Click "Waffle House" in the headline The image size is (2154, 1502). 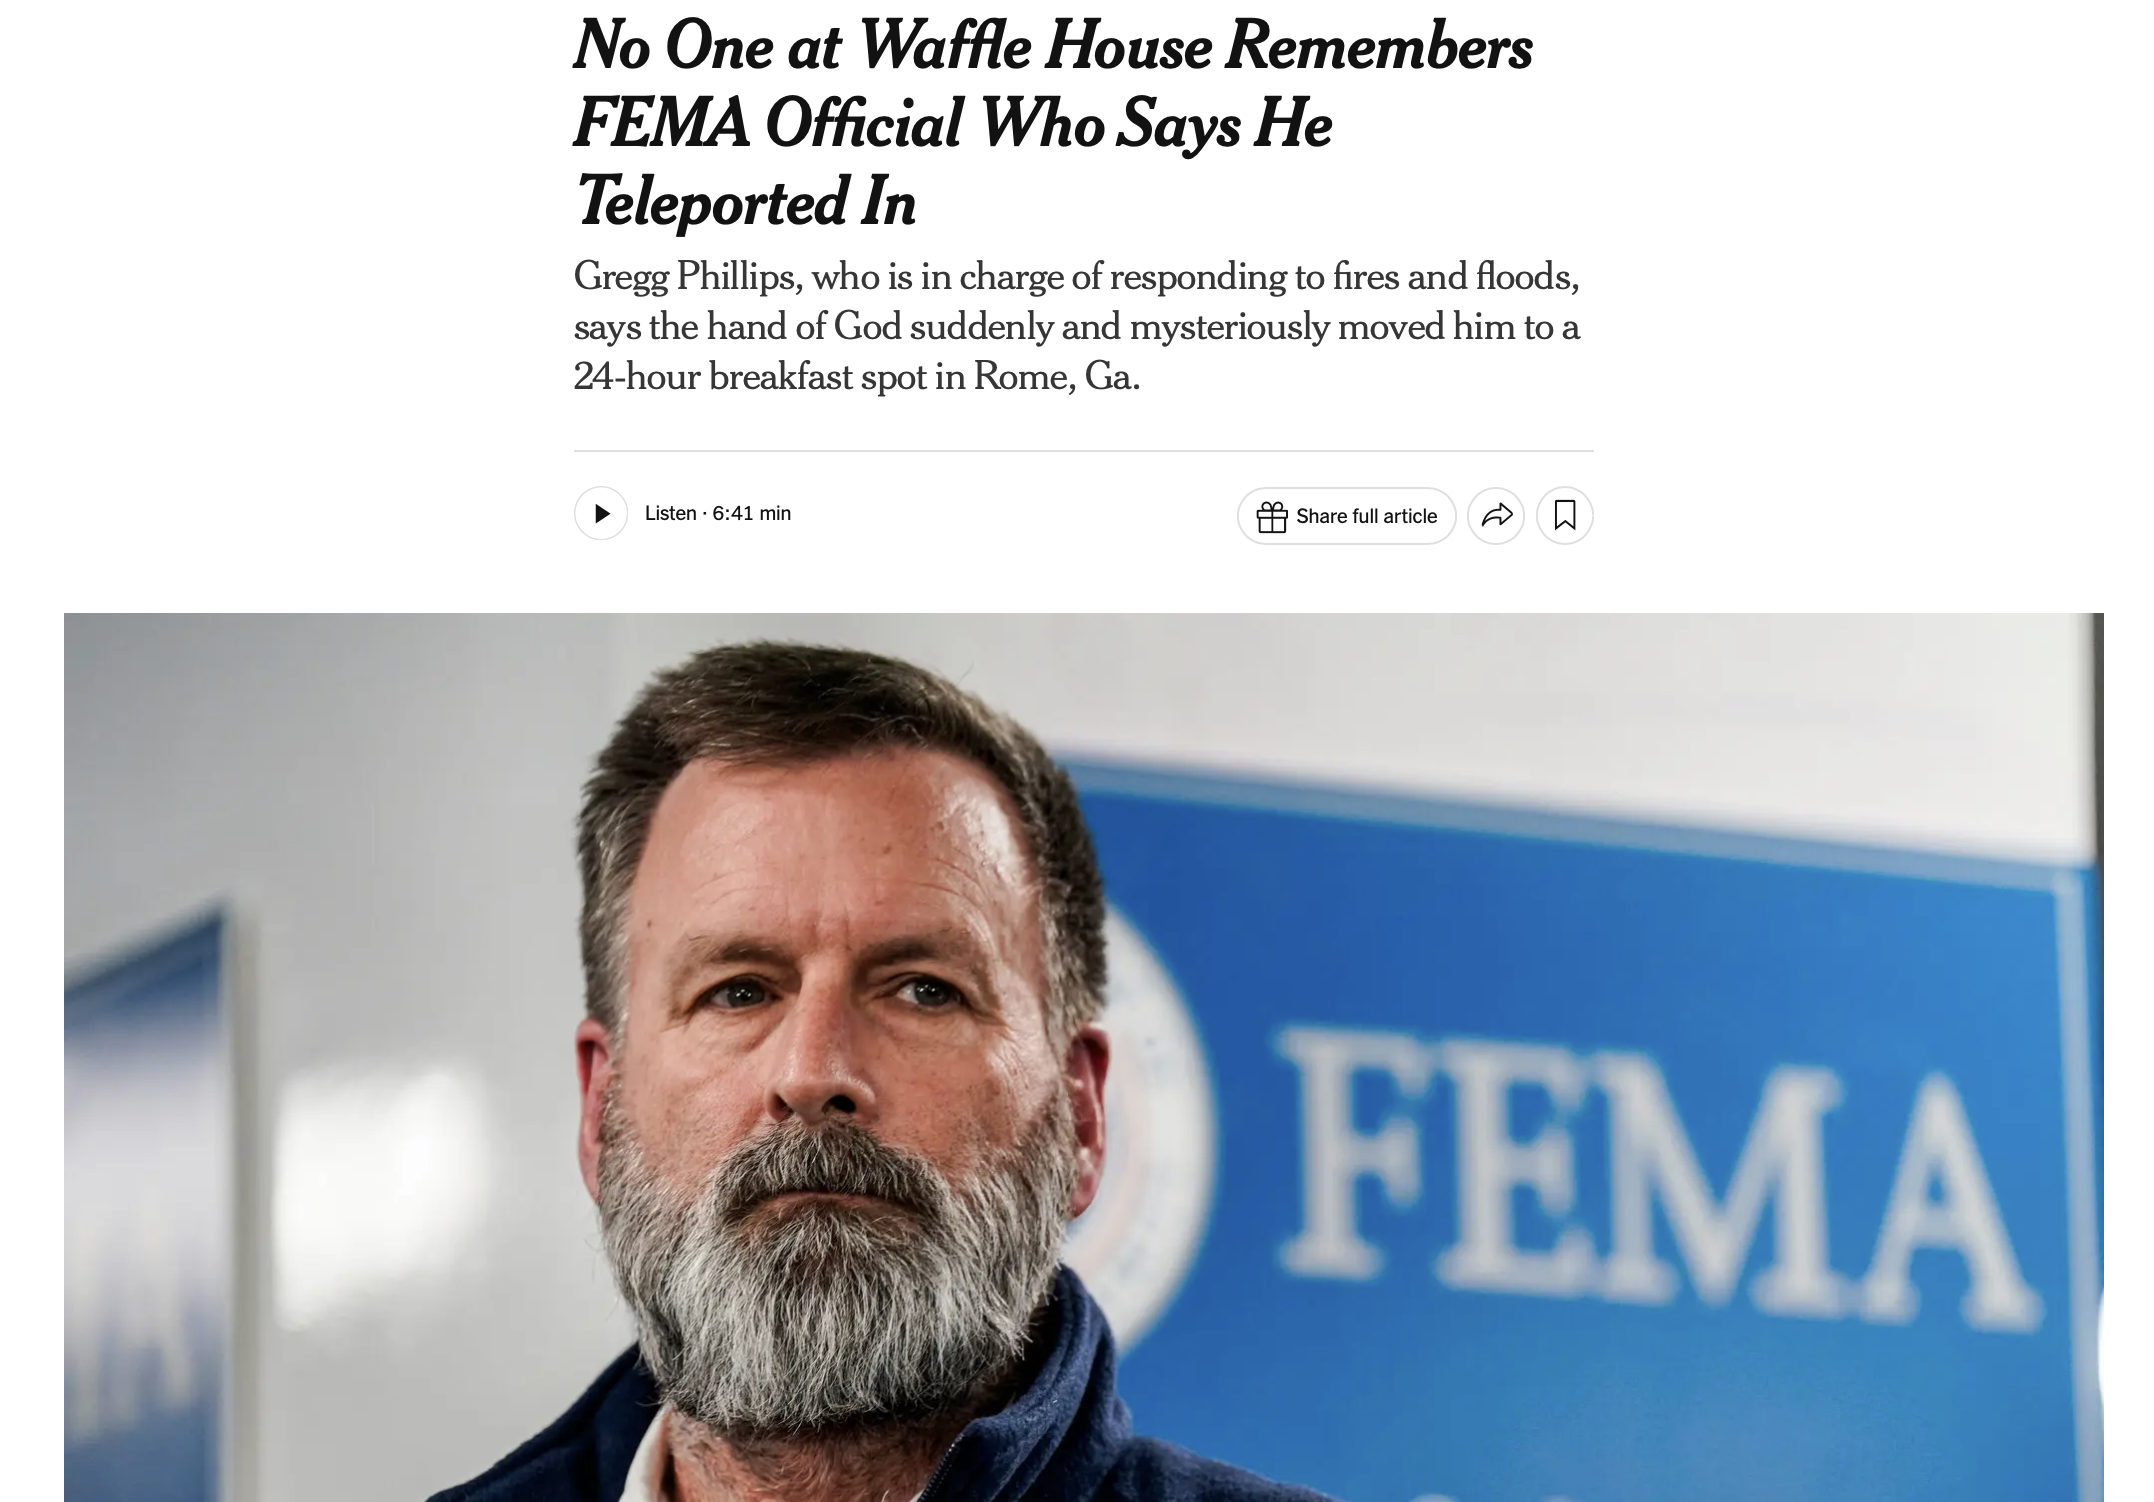click(1035, 47)
